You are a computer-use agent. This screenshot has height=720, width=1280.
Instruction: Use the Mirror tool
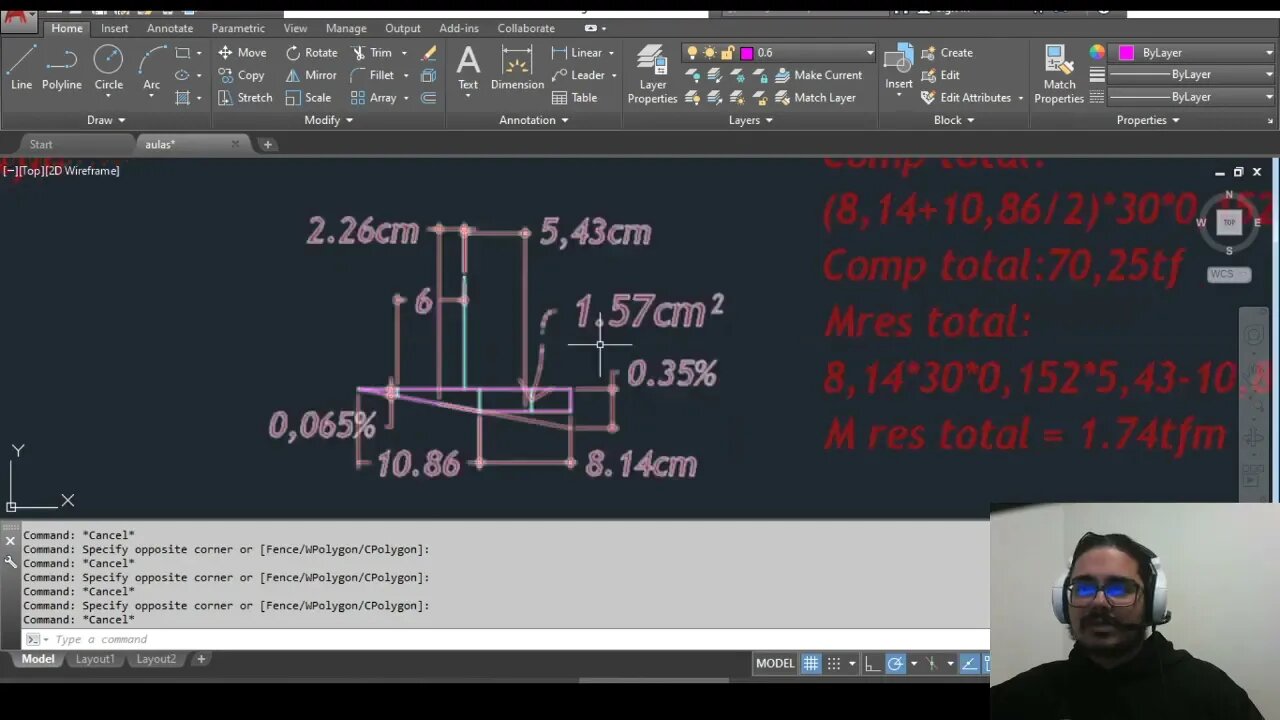(x=311, y=75)
